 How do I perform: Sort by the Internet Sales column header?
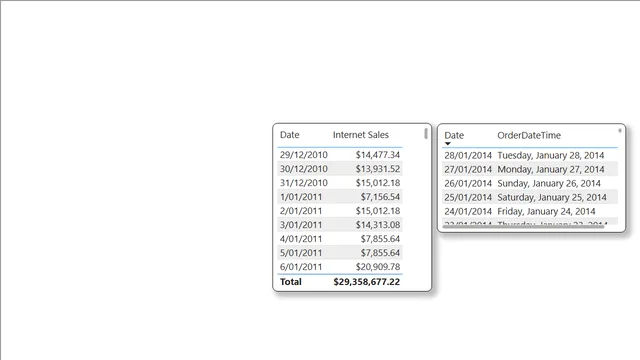tap(360, 135)
